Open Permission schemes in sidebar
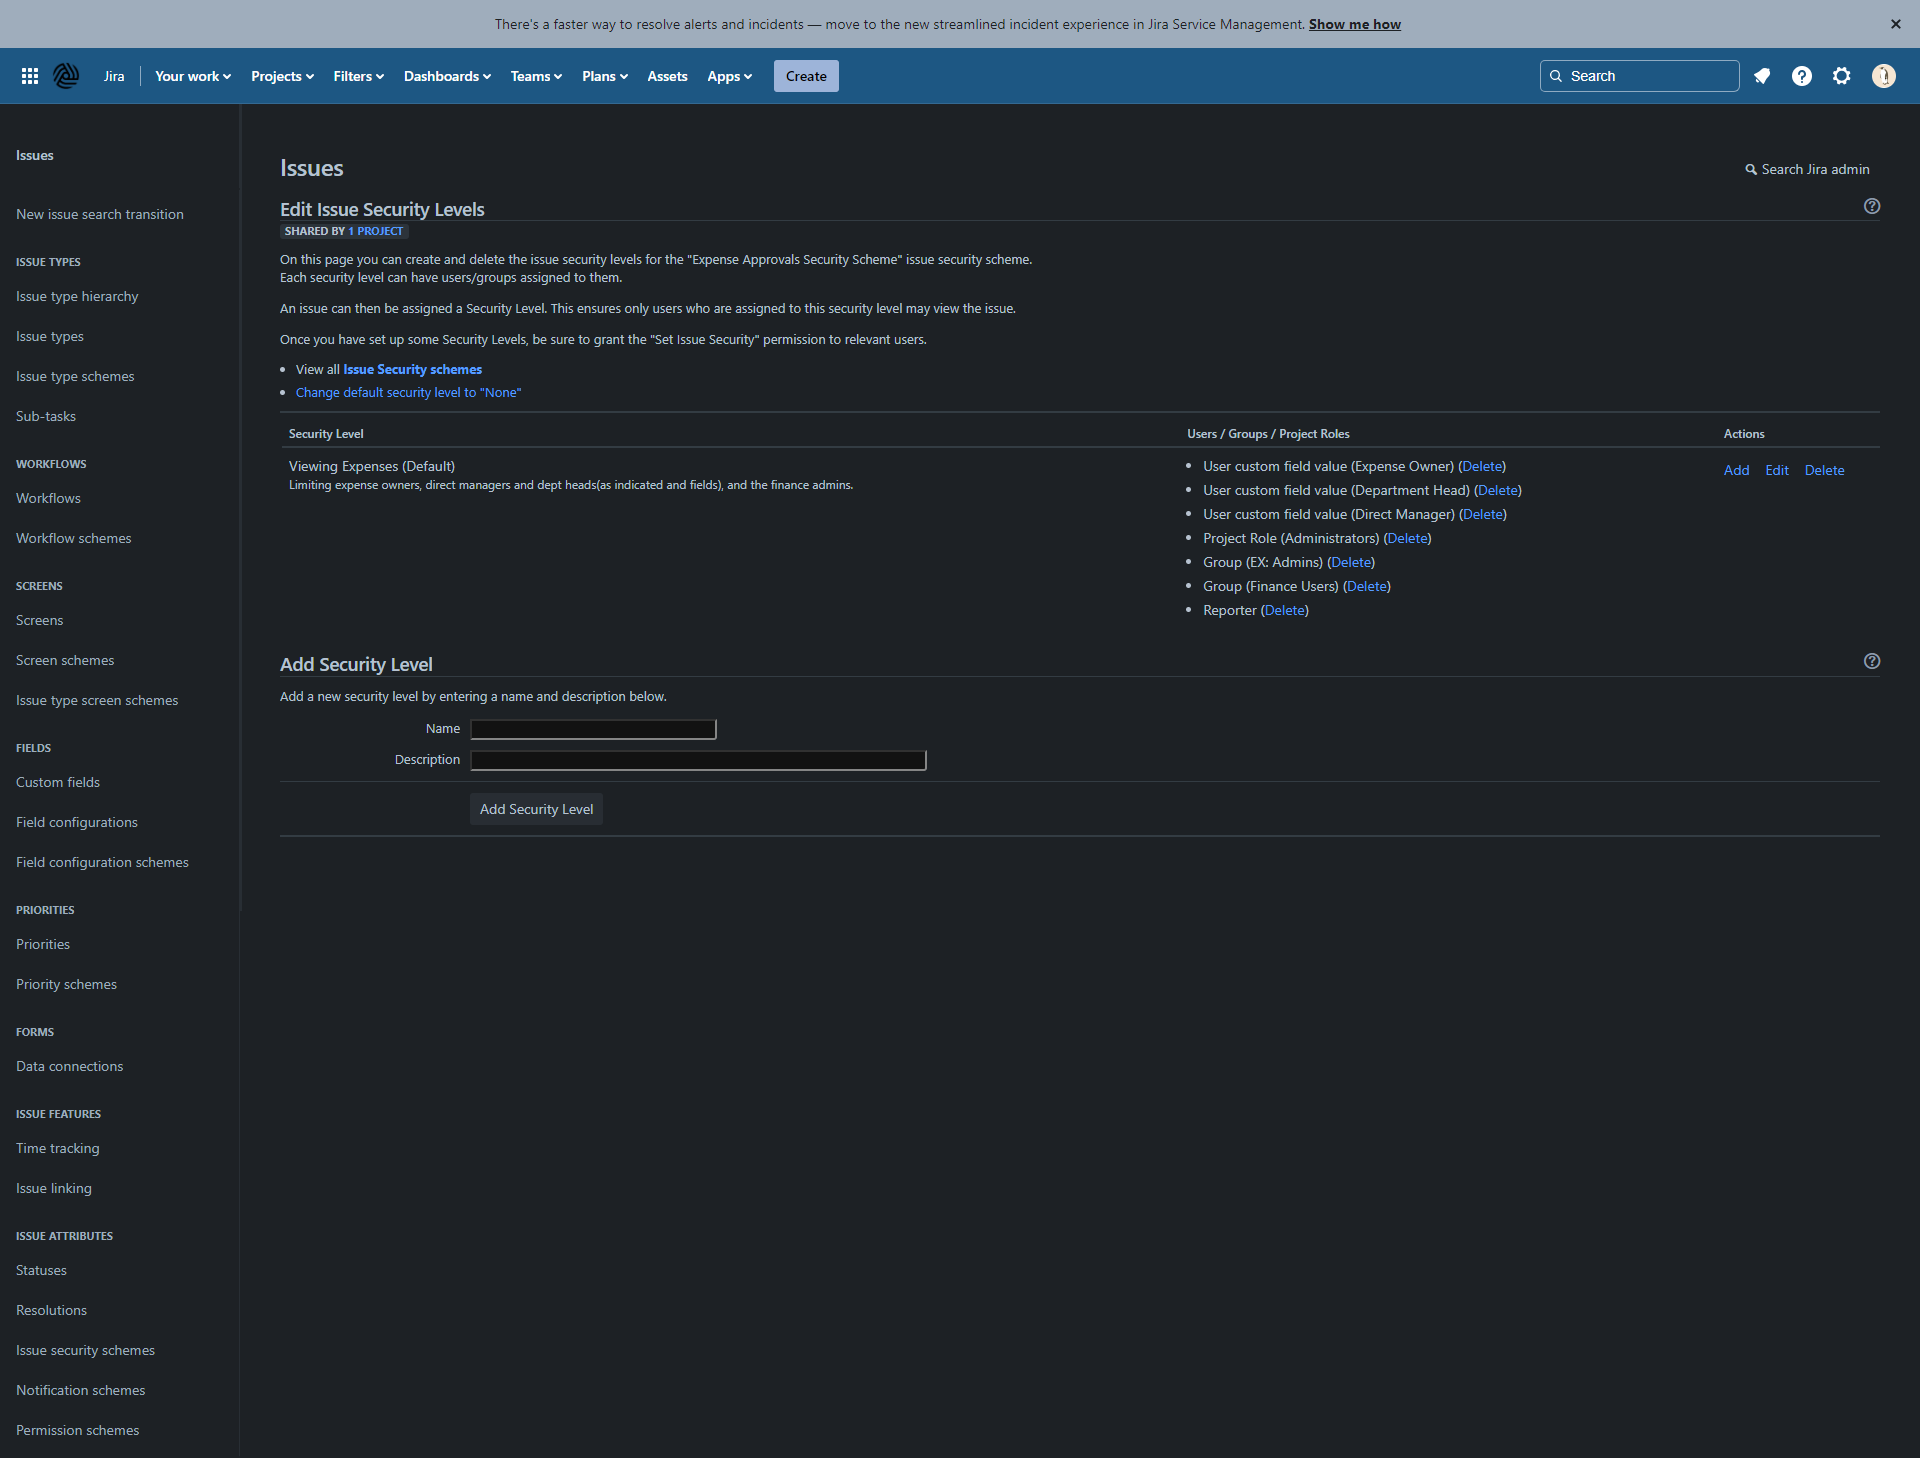This screenshot has height=1458, width=1920. tap(78, 1430)
